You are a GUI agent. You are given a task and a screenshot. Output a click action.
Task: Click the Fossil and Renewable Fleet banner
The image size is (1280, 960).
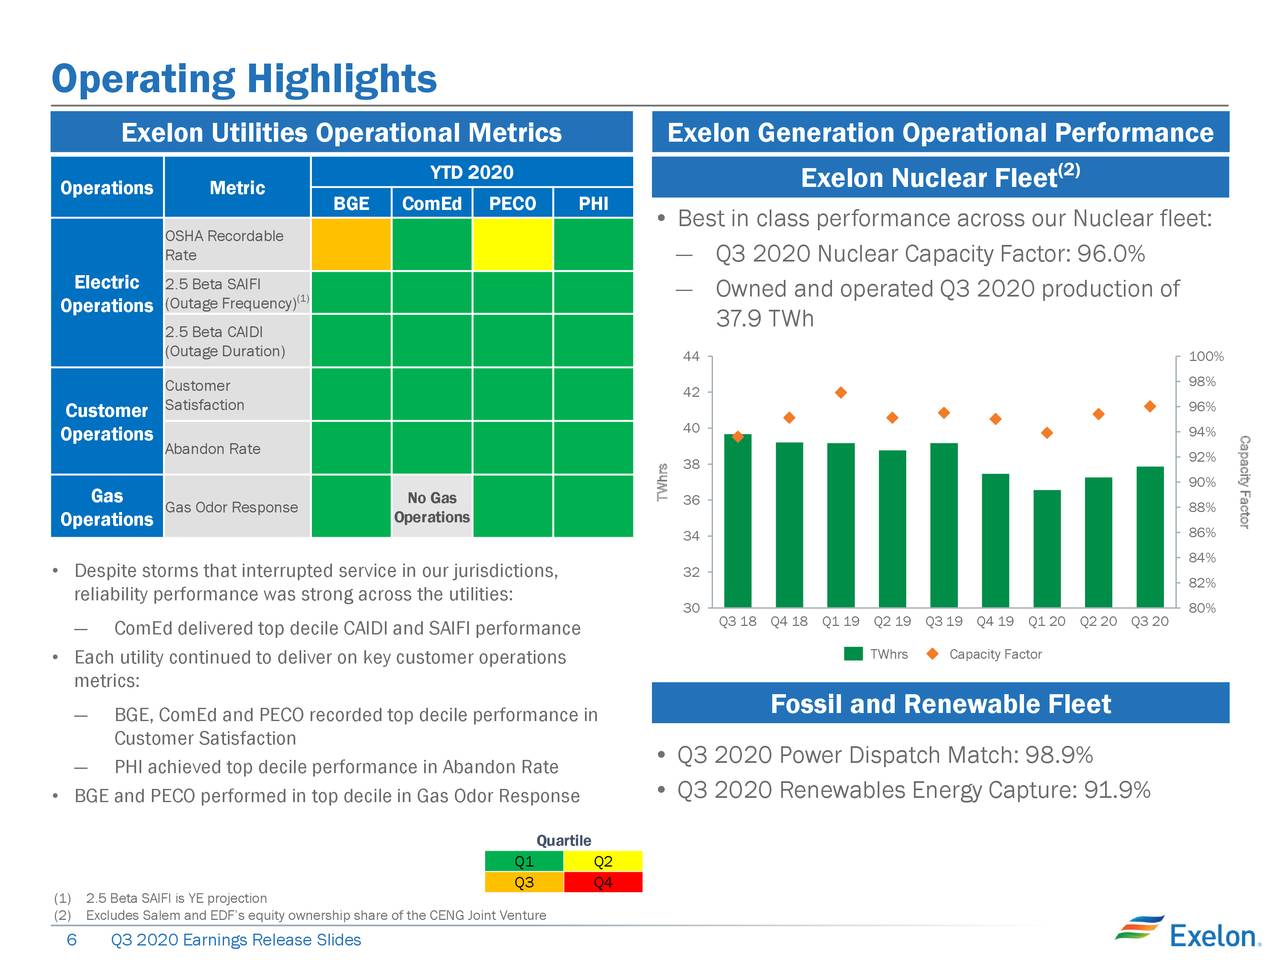click(x=940, y=703)
